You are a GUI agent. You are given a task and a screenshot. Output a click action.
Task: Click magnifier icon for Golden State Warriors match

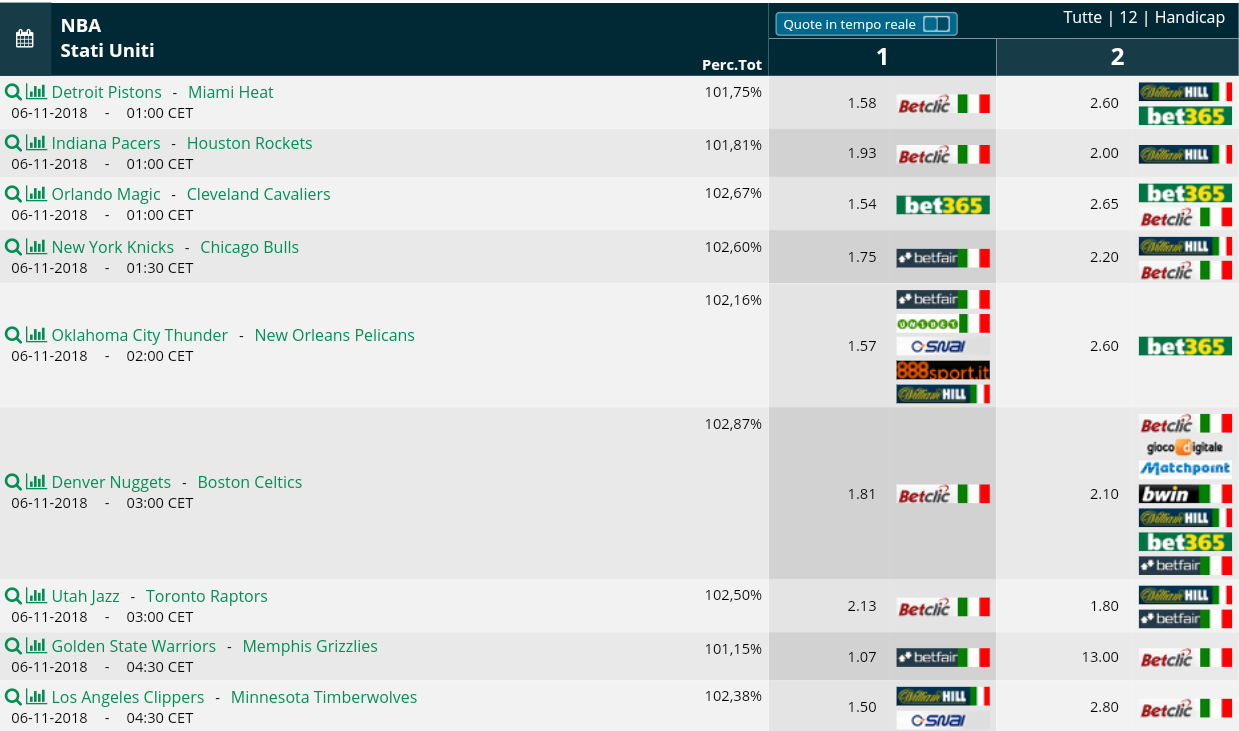pyautogui.click(x=13, y=646)
